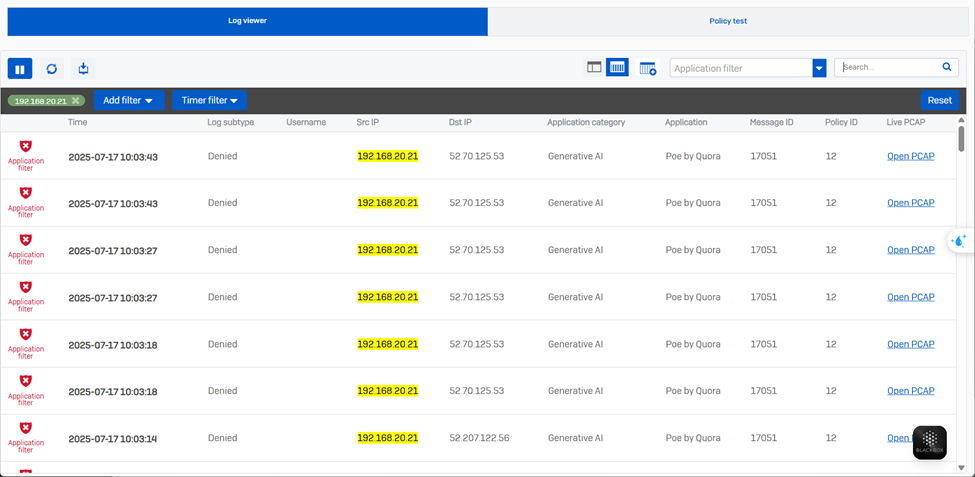Click the search magnifier icon
The image size is (975, 477).
tap(946, 67)
